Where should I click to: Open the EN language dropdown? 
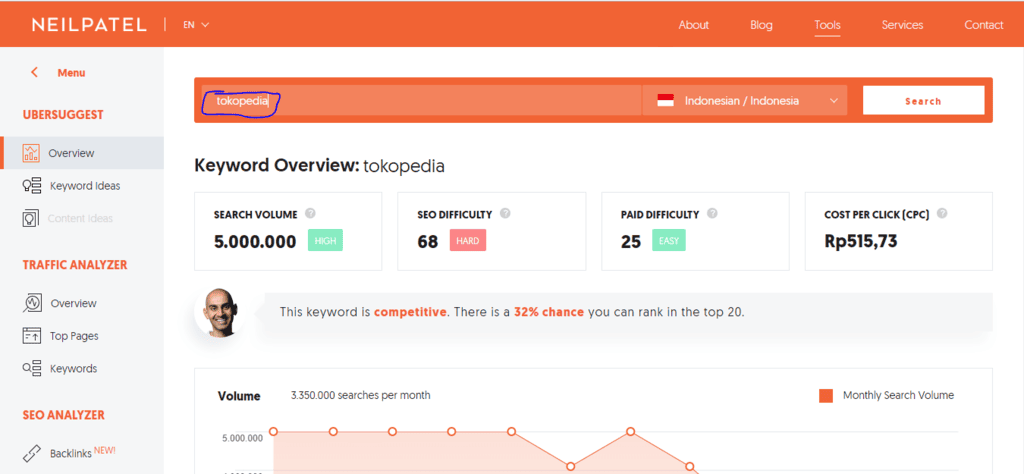click(196, 25)
